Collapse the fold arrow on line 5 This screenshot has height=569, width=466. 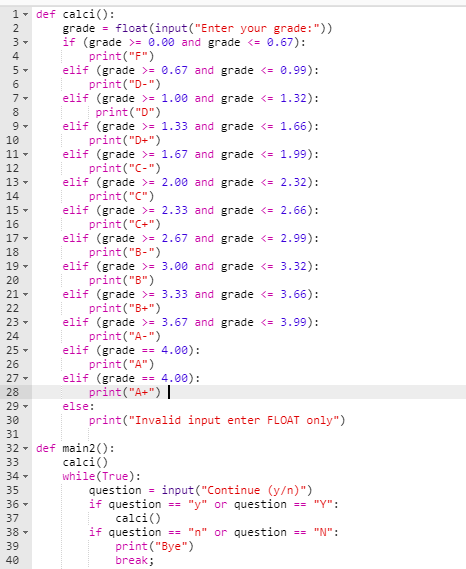(25, 70)
